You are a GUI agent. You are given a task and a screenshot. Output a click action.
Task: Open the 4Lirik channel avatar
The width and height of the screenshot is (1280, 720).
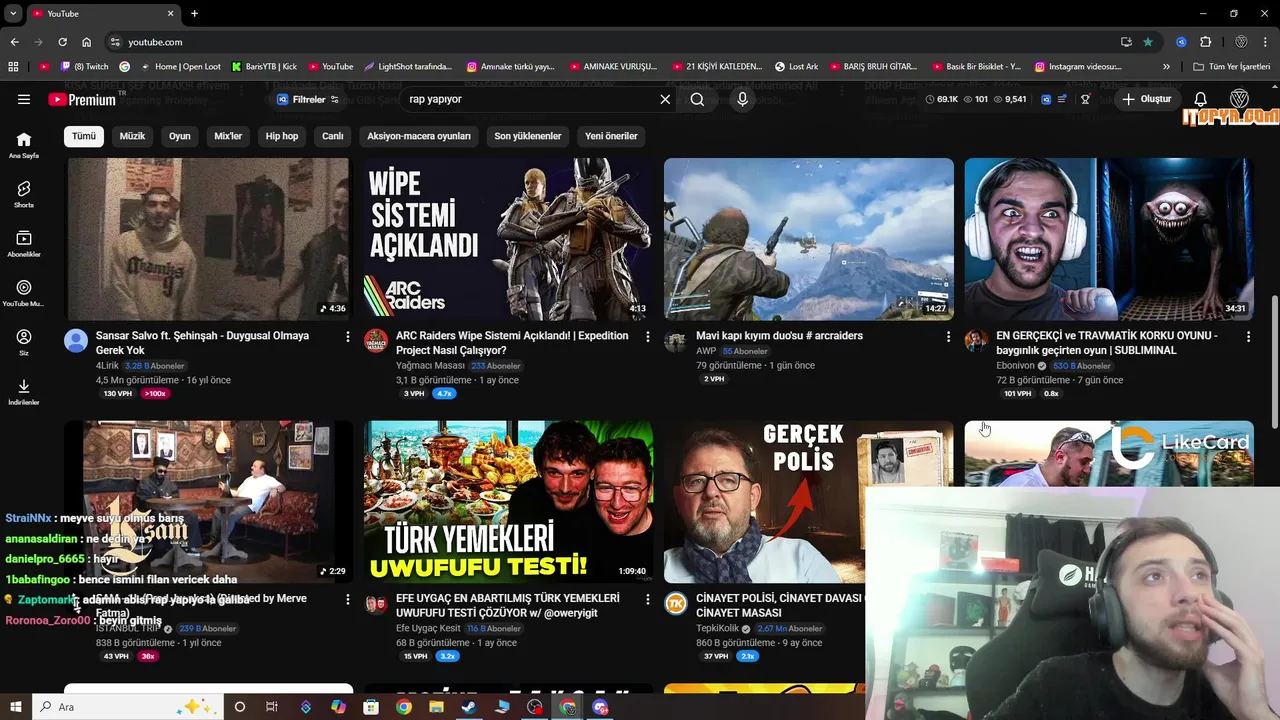[x=76, y=341]
